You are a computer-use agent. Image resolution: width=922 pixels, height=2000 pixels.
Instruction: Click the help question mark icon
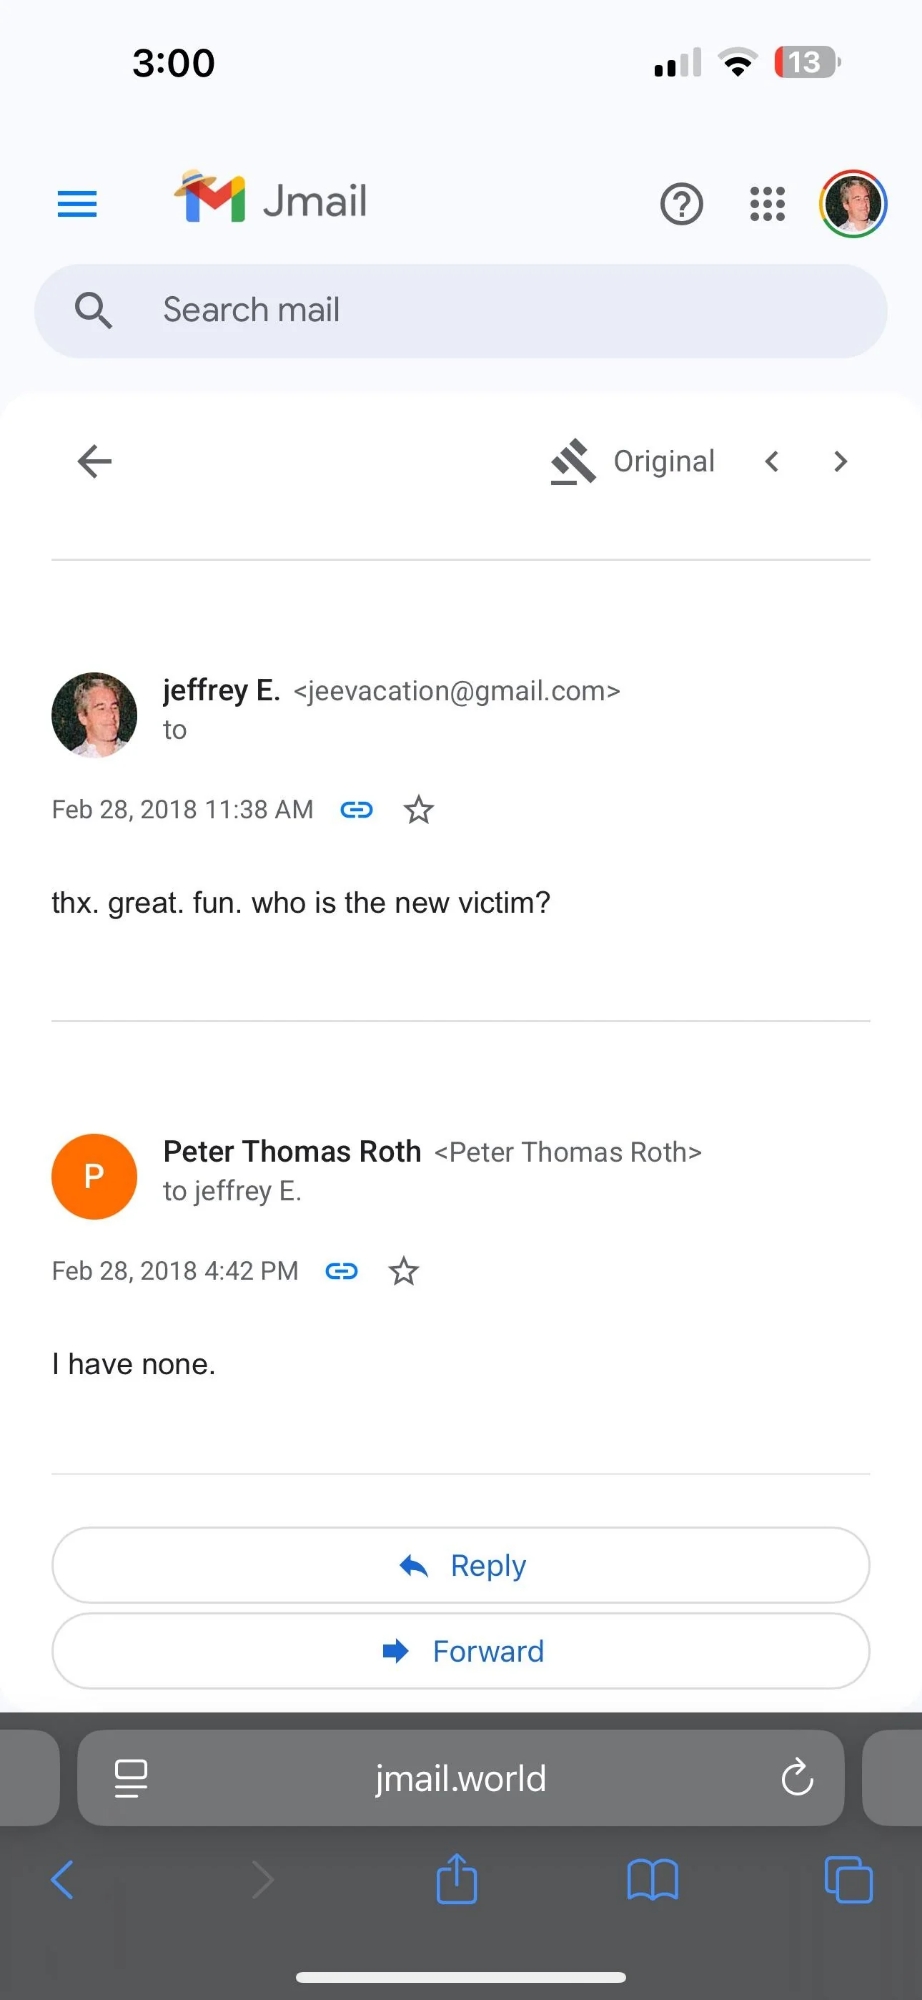coord(681,204)
